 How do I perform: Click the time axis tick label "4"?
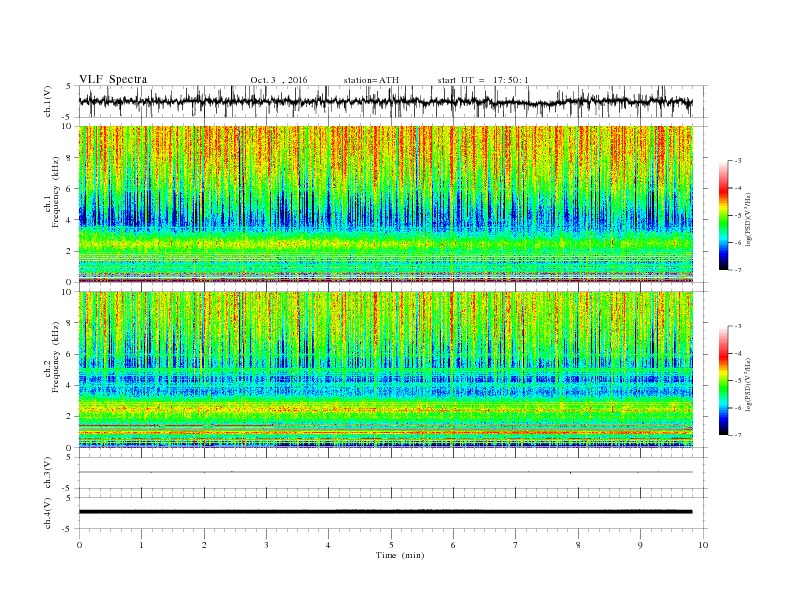pos(329,545)
